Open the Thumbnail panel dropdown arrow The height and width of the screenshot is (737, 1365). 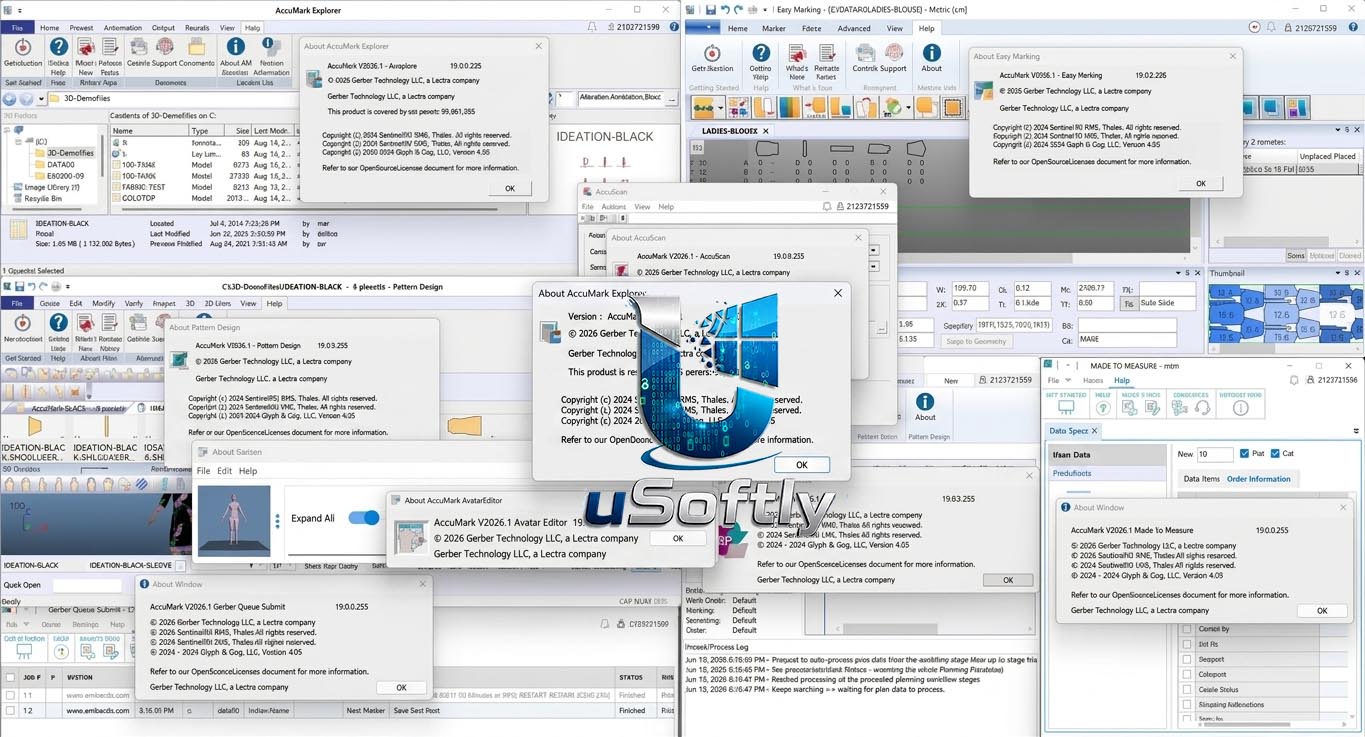tap(1337, 273)
